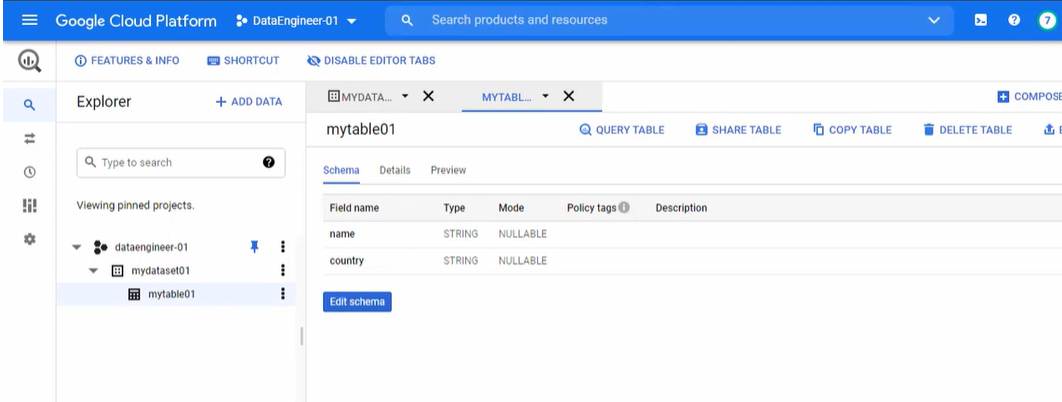
Task: Click the Field name column header
Action: (354, 208)
